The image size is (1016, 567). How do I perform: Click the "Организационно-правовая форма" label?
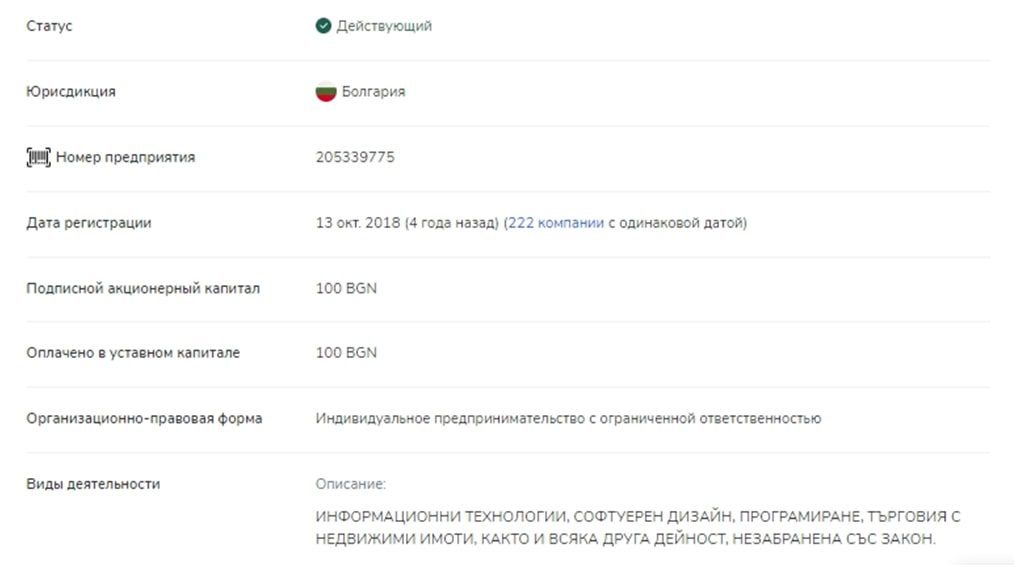(144, 419)
